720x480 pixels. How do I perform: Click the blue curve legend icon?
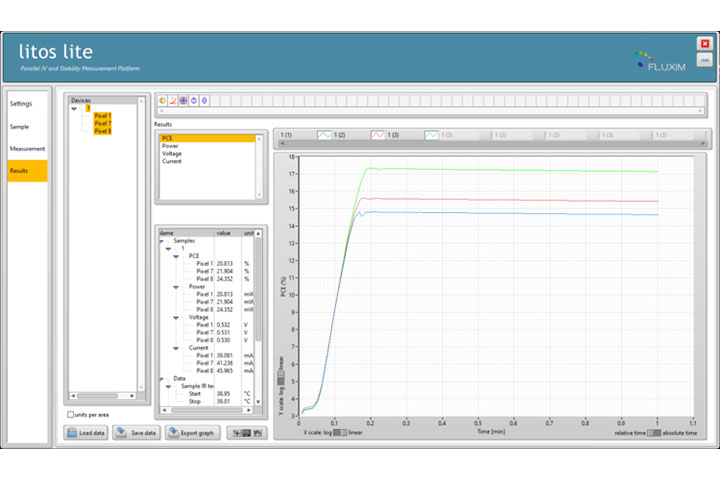tap(325, 134)
